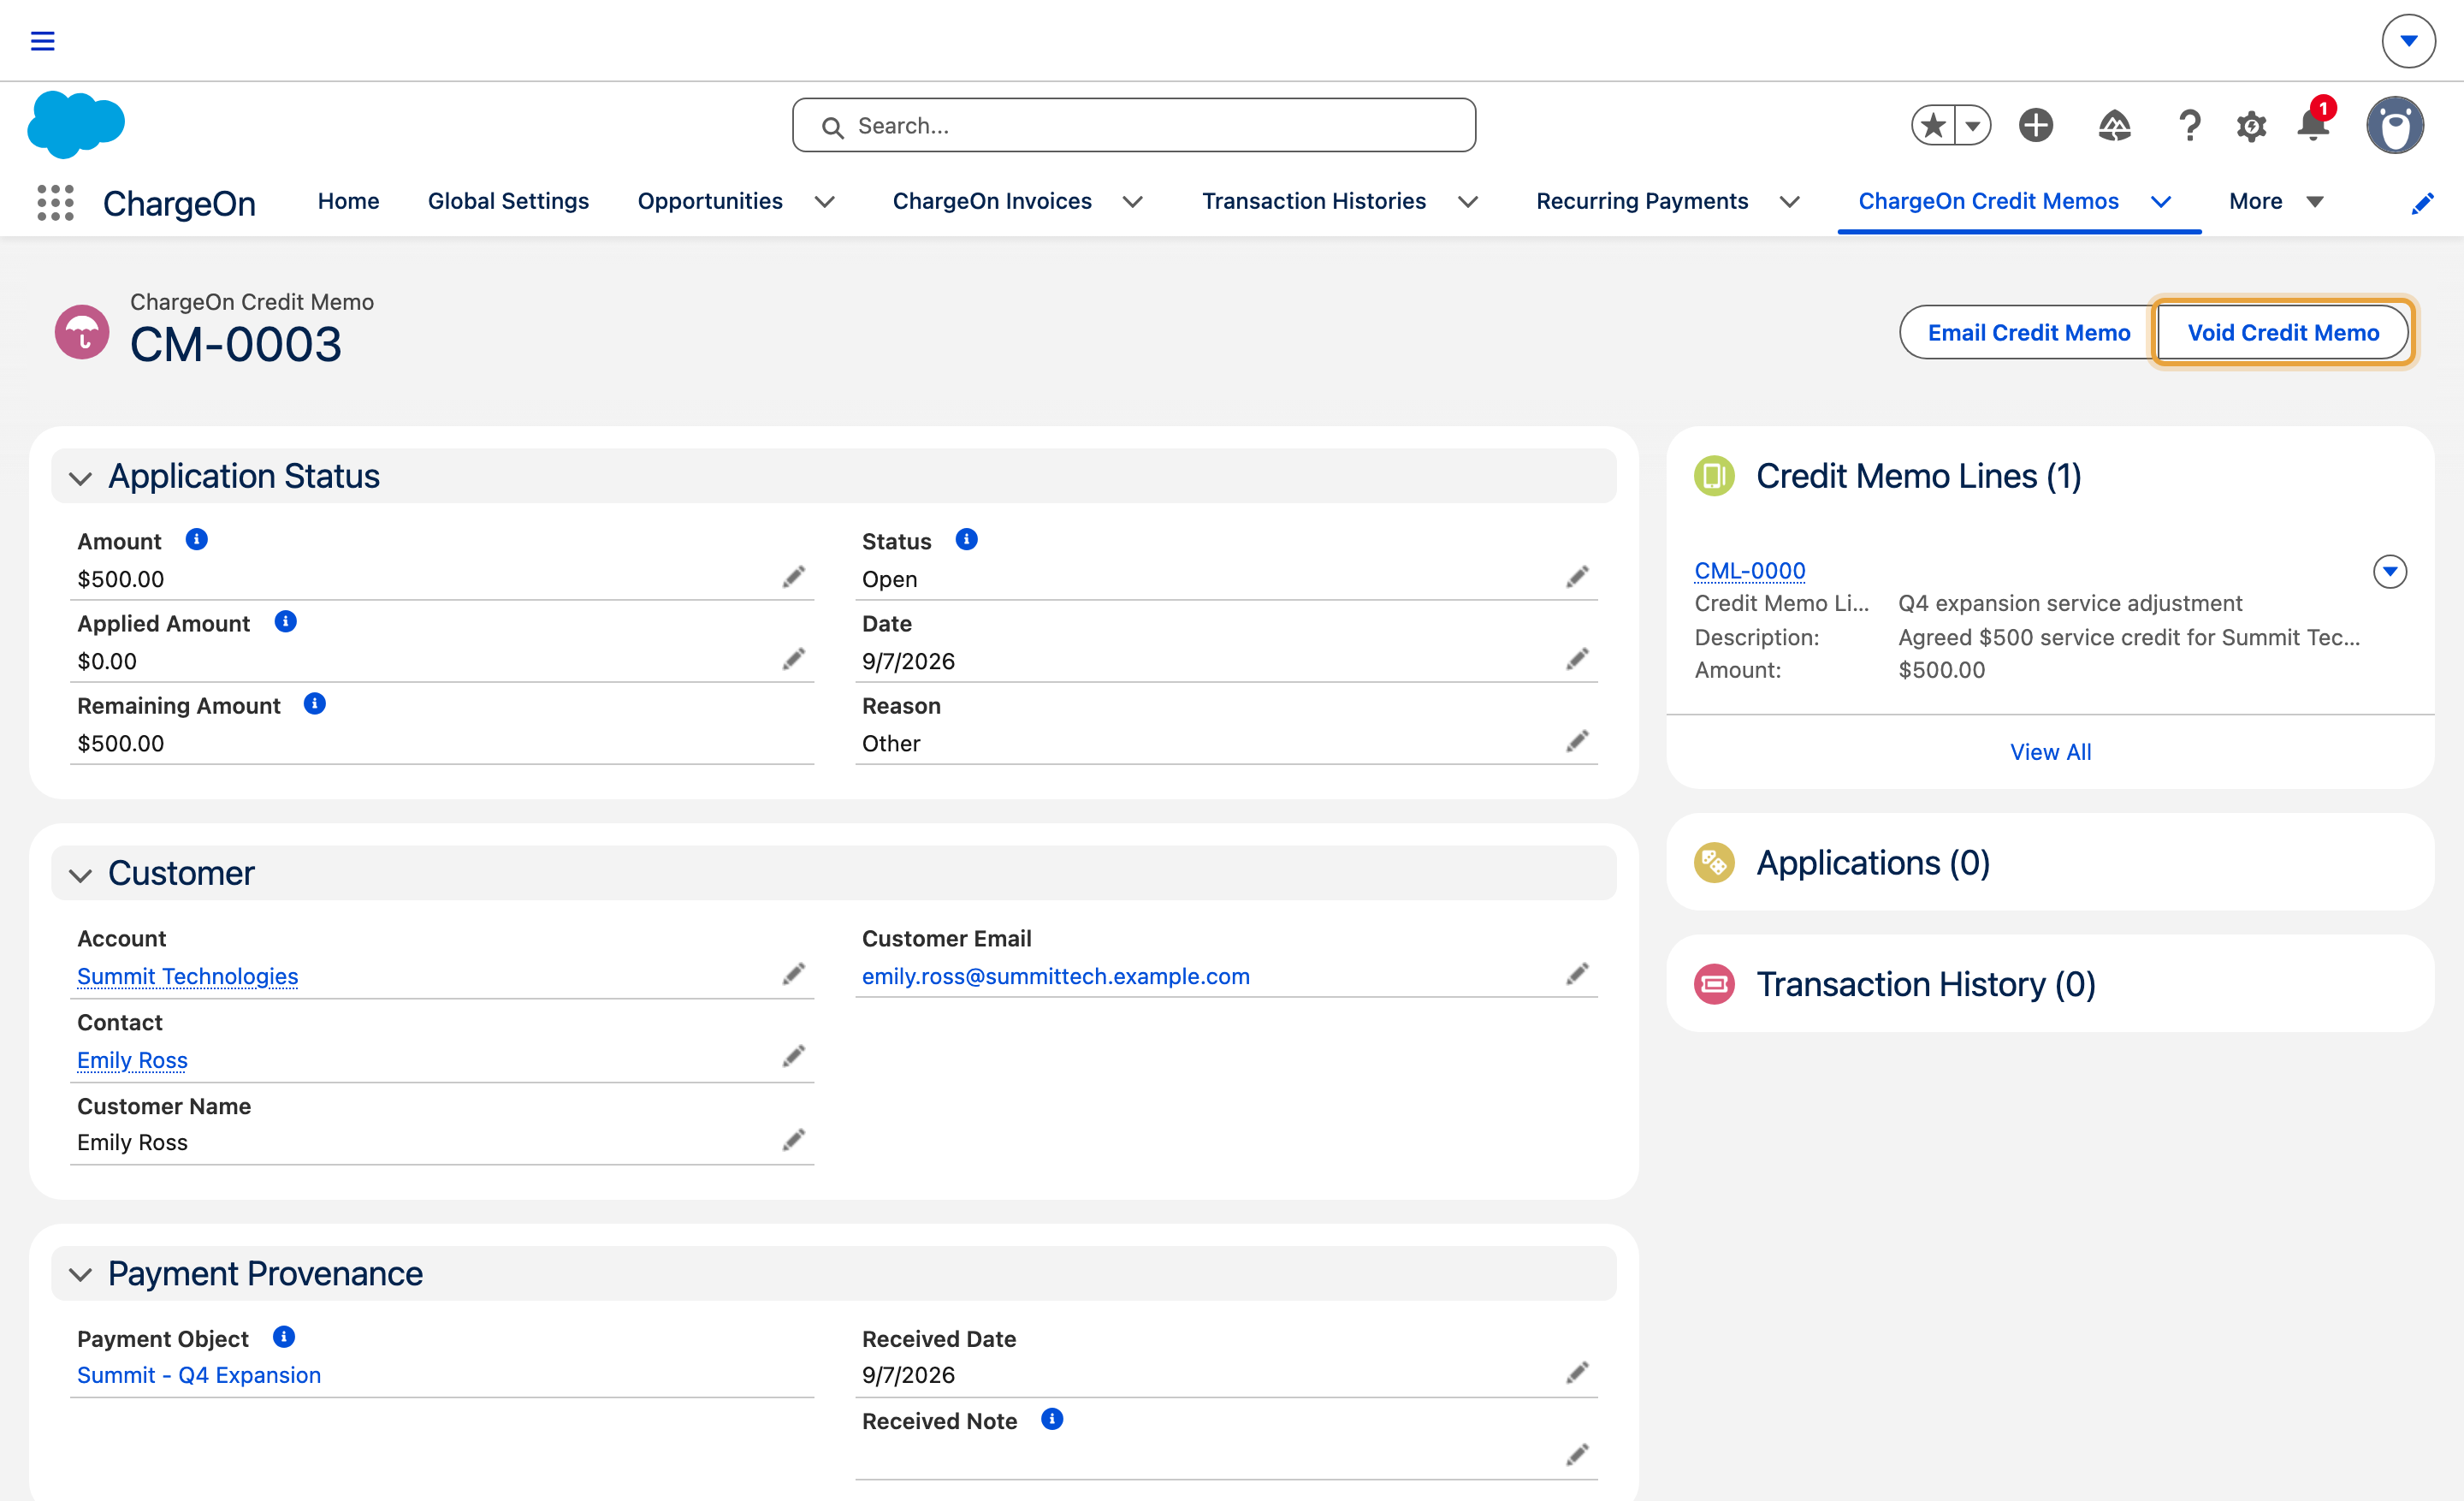
Task: Open actions menu for CML-0000 line
Action: click(x=2390, y=572)
